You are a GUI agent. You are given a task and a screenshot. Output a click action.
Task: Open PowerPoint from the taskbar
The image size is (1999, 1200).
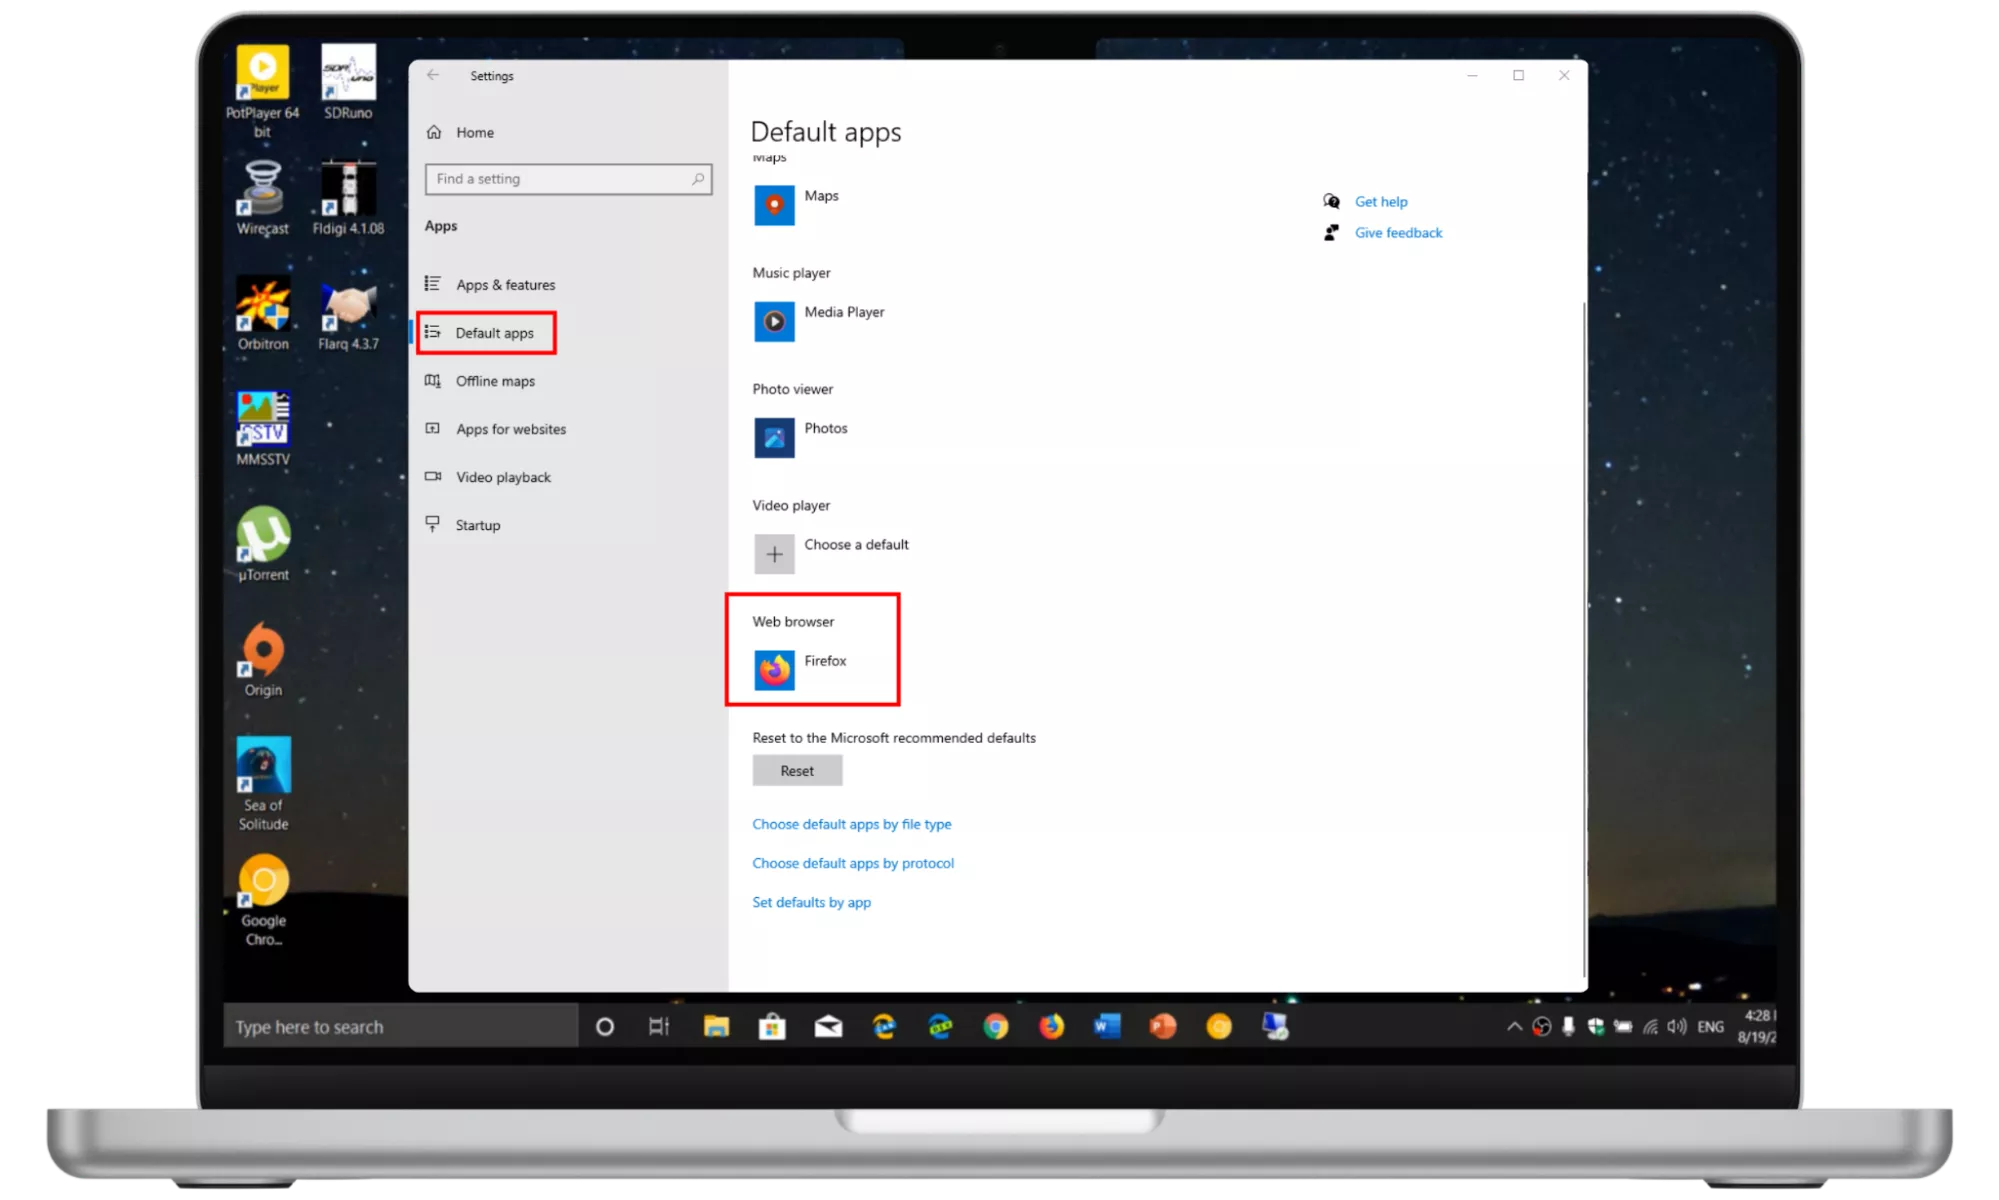pos(1162,1027)
